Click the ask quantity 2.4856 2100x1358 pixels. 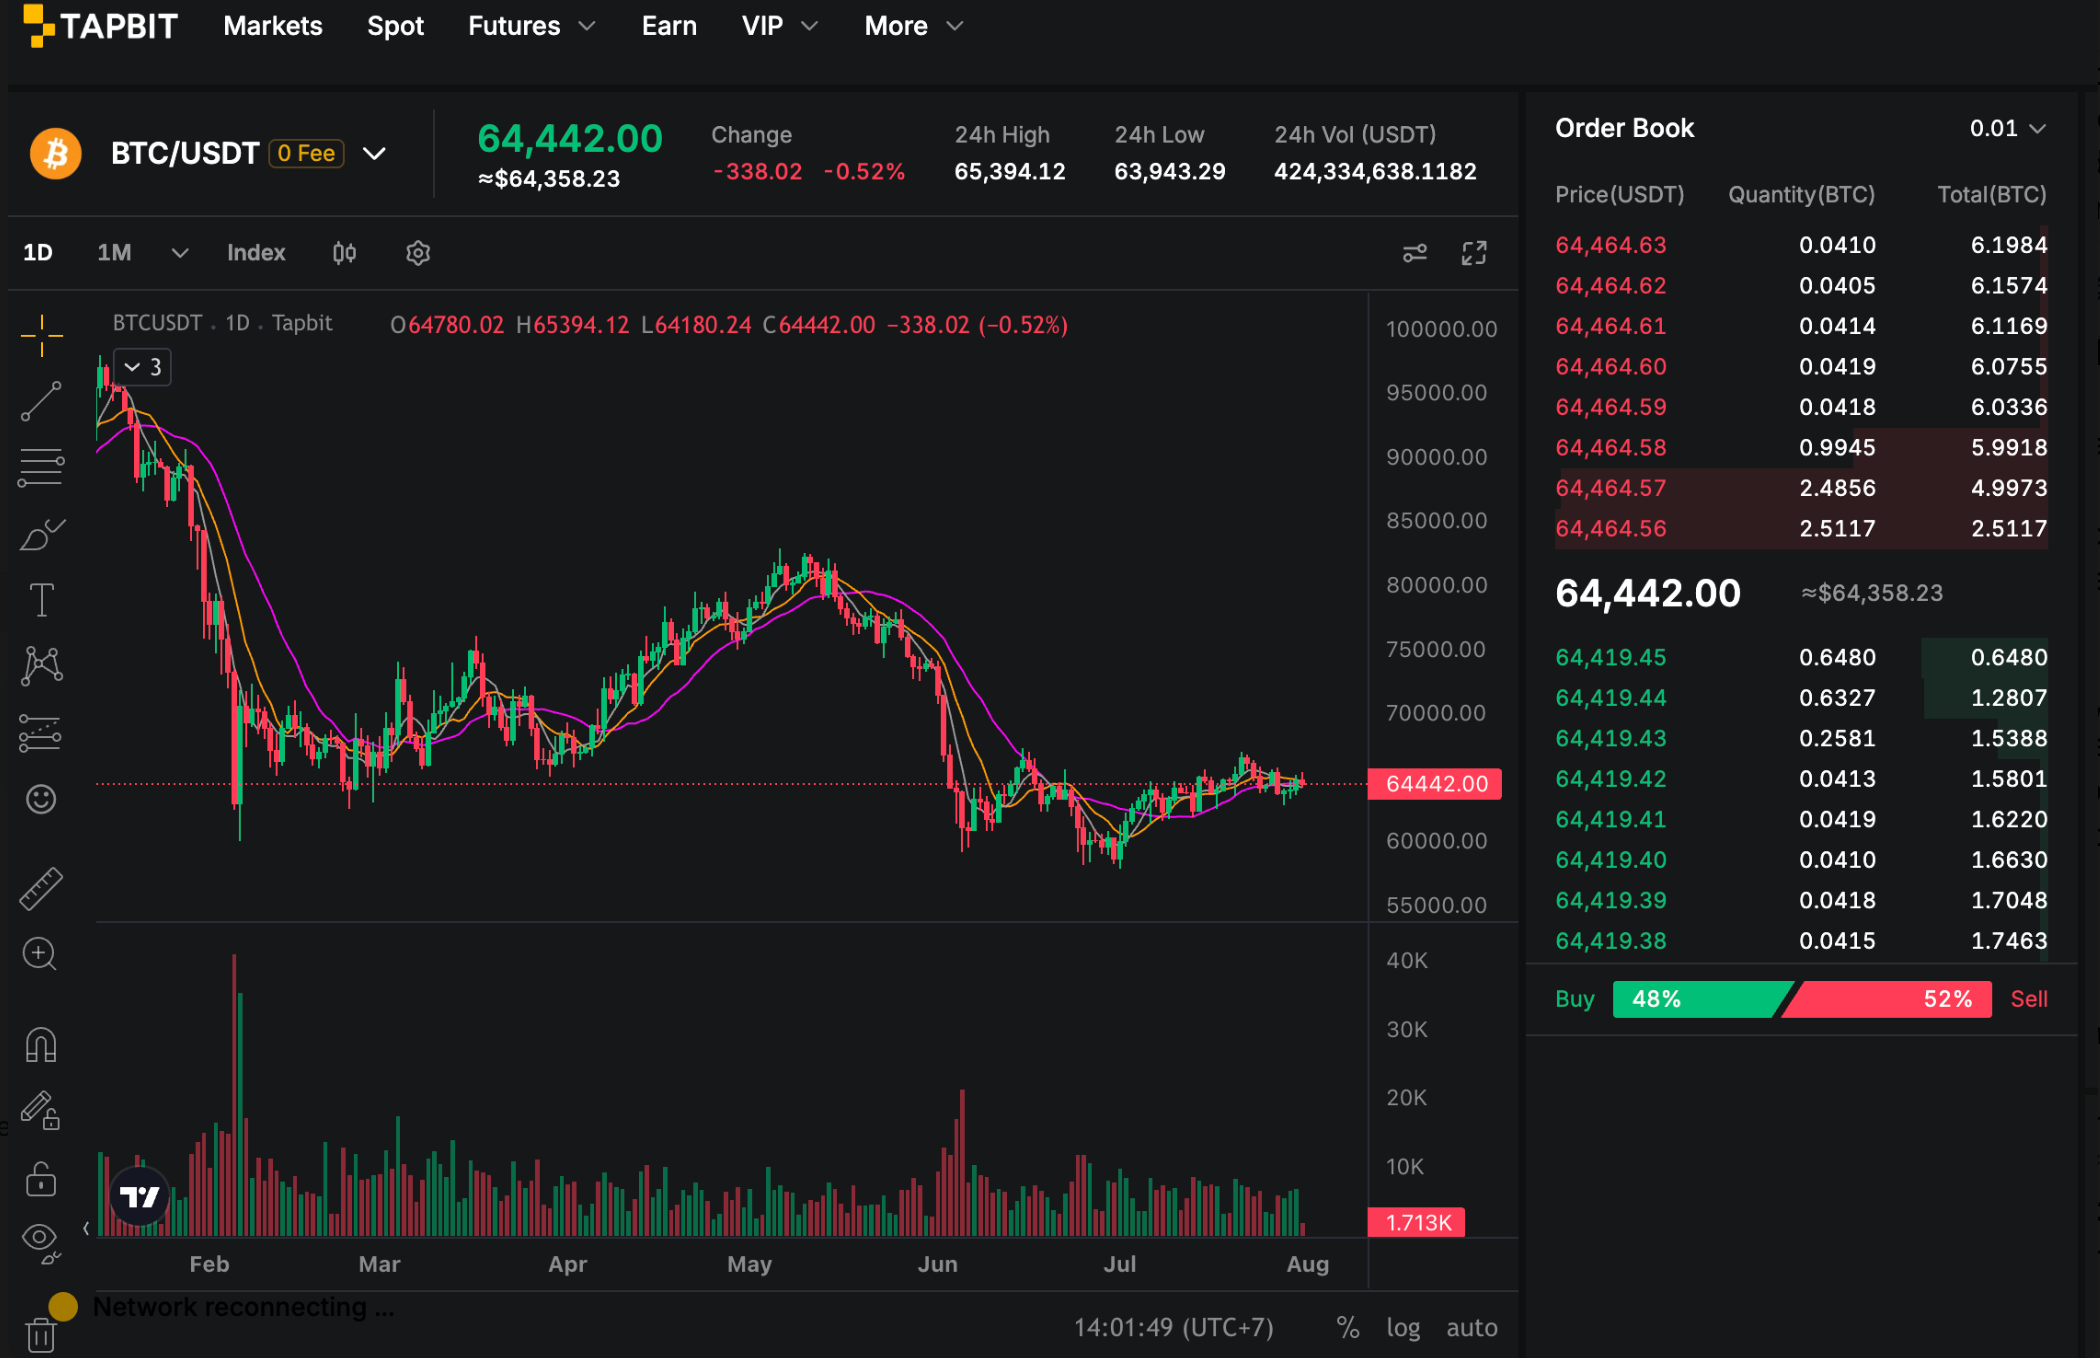tap(1837, 488)
